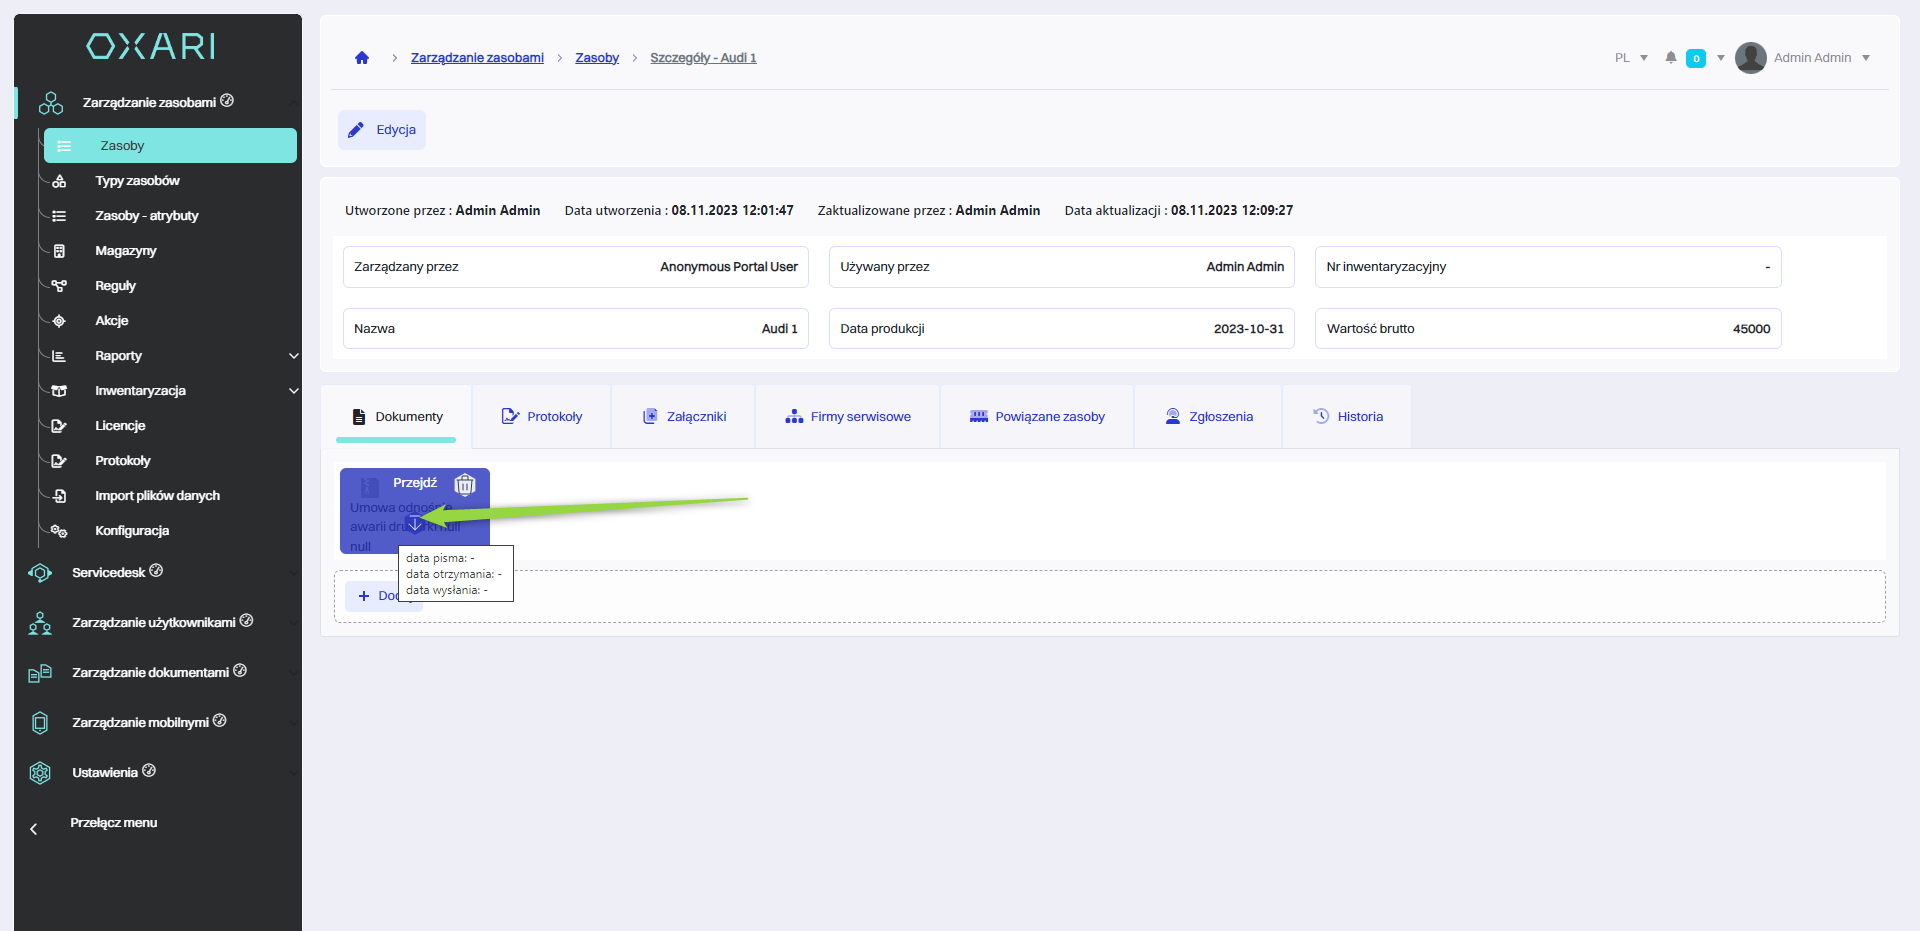Download document via arrow icon on card
This screenshot has height=931, width=1920.
[x=415, y=524]
